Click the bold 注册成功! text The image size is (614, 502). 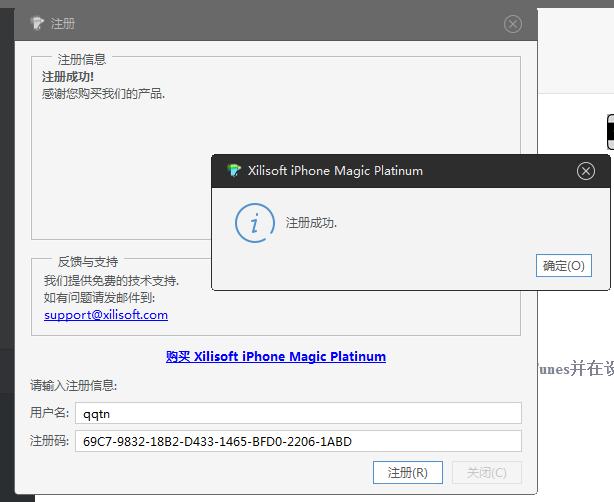pyautogui.click(x=69, y=77)
